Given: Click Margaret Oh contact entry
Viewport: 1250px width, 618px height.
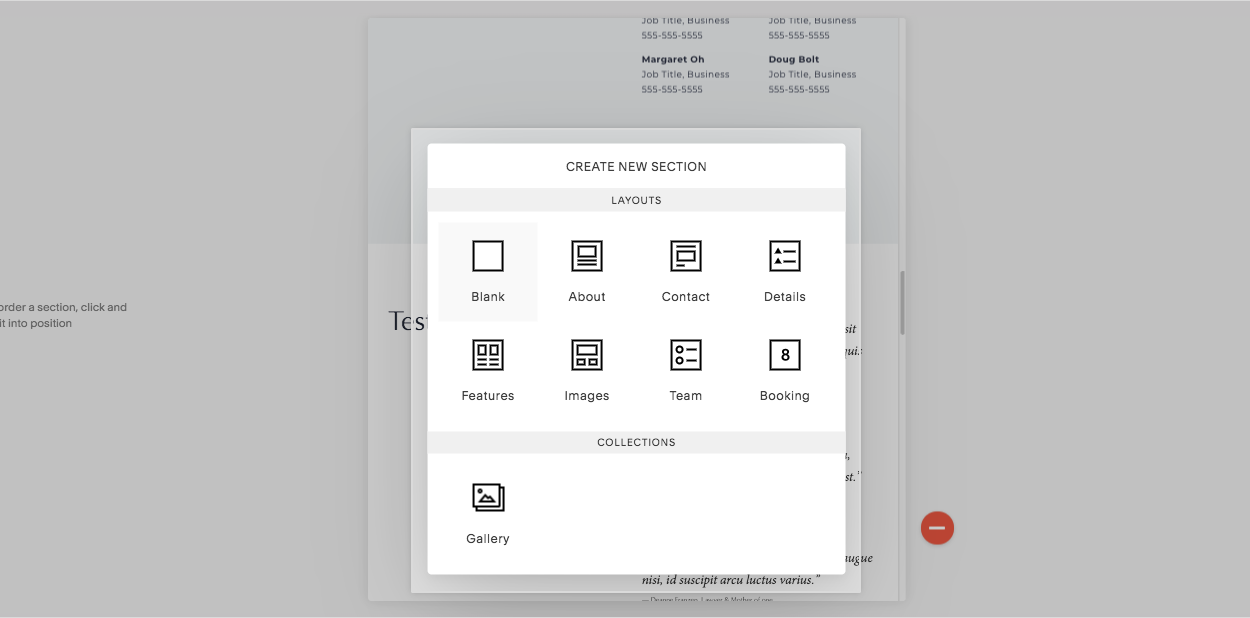Looking at the screenshot, I should [673, 59].
